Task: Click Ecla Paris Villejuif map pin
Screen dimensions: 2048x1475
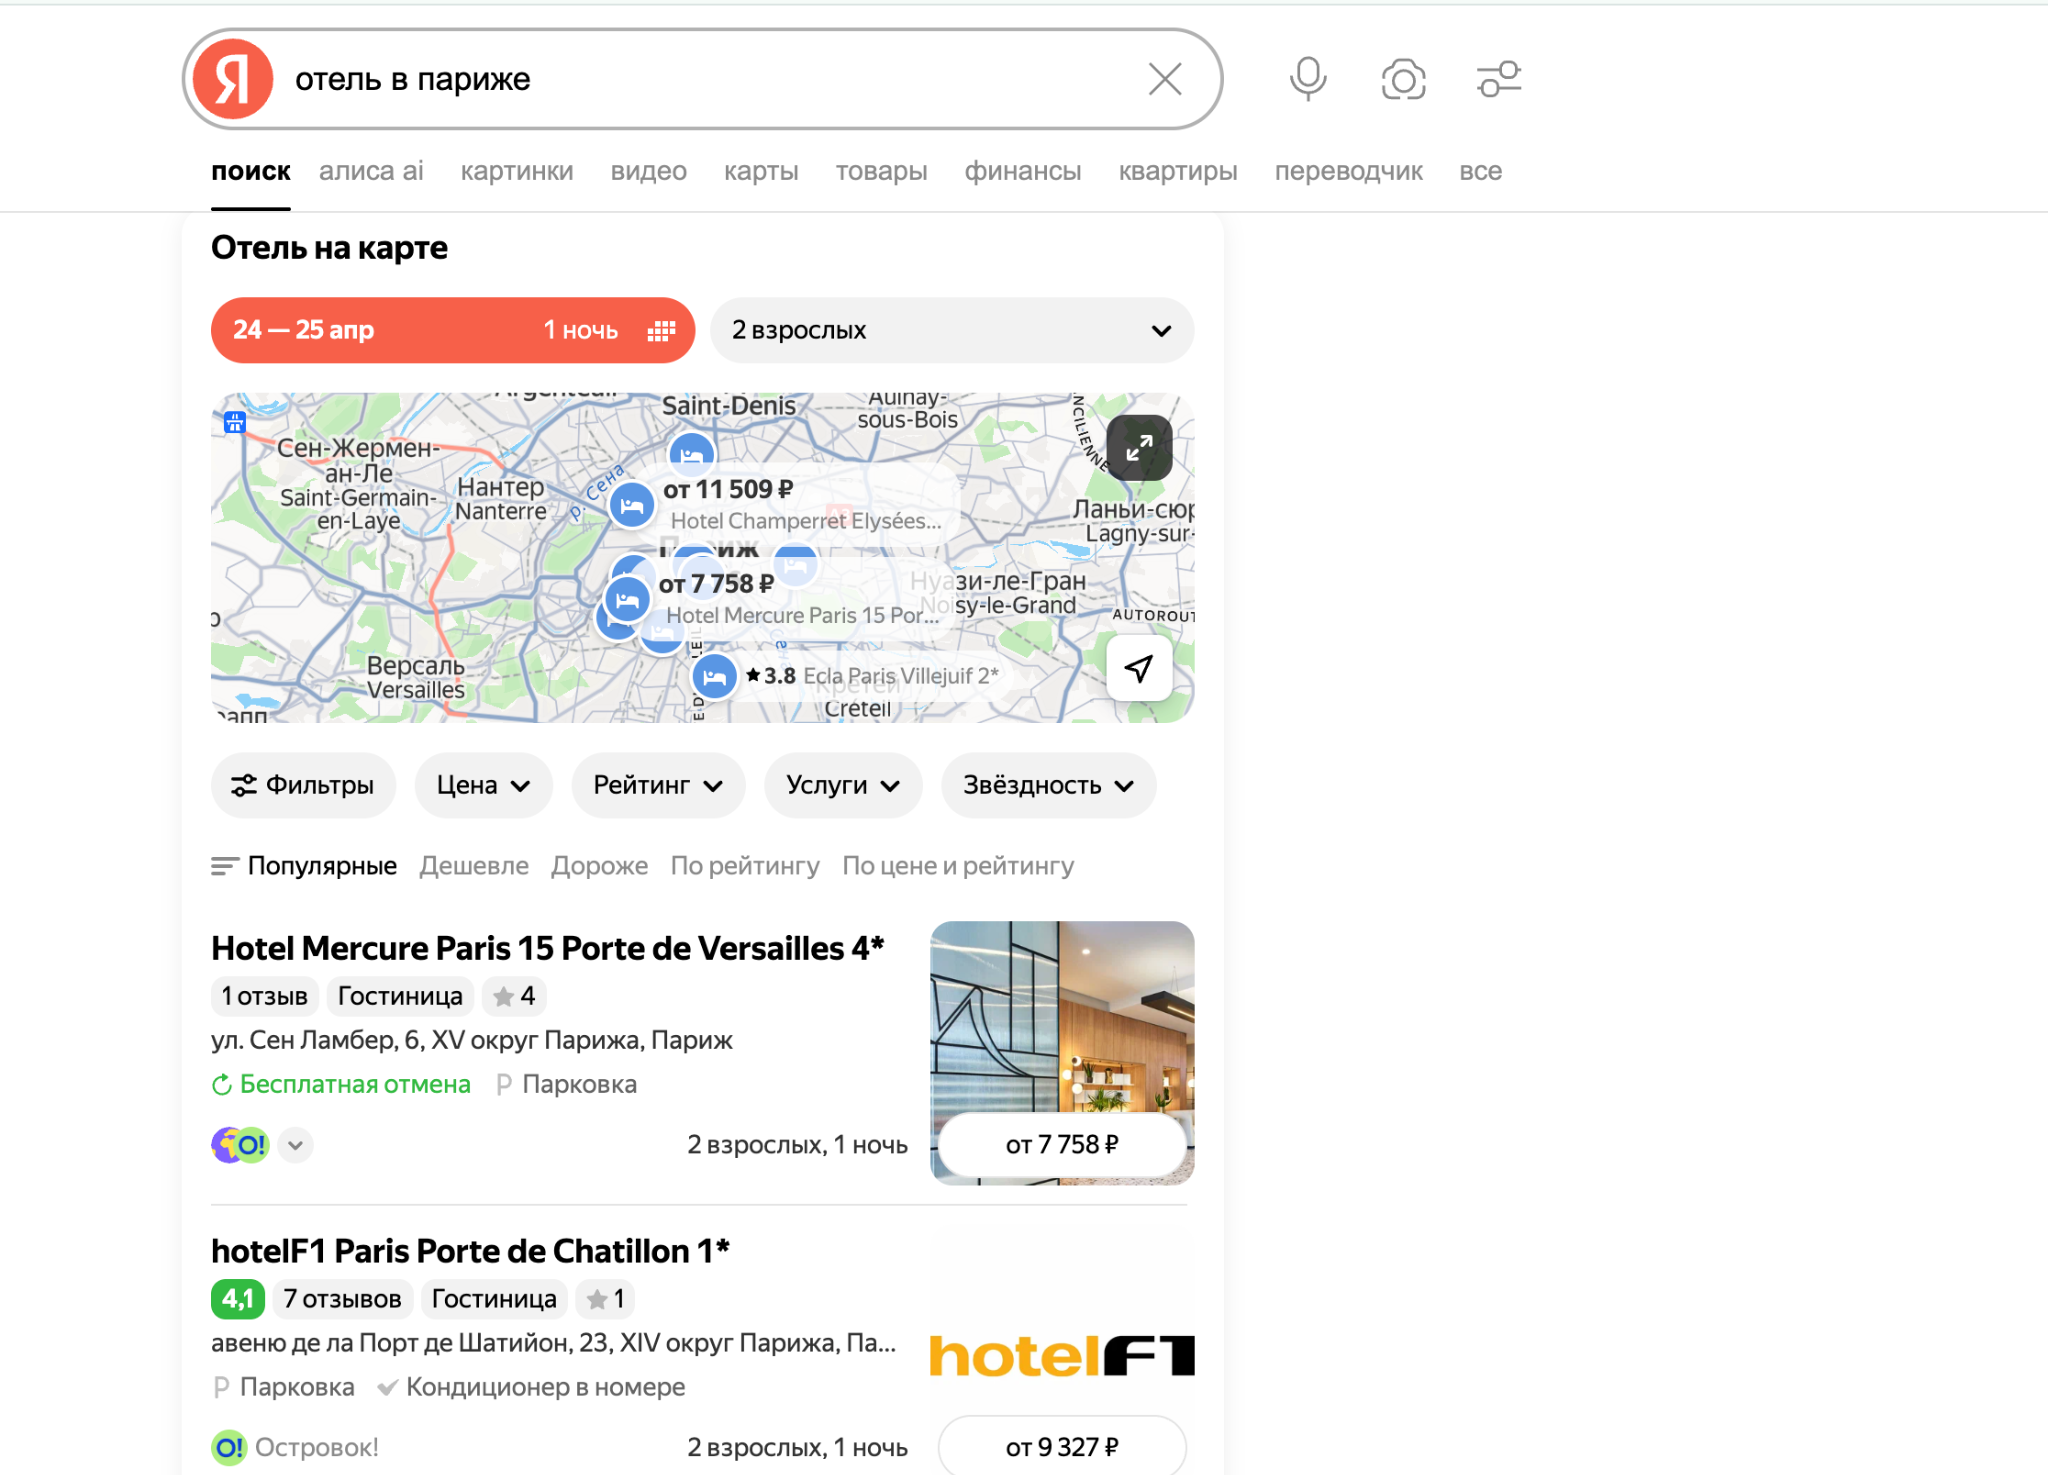Action: click(715, 677)
